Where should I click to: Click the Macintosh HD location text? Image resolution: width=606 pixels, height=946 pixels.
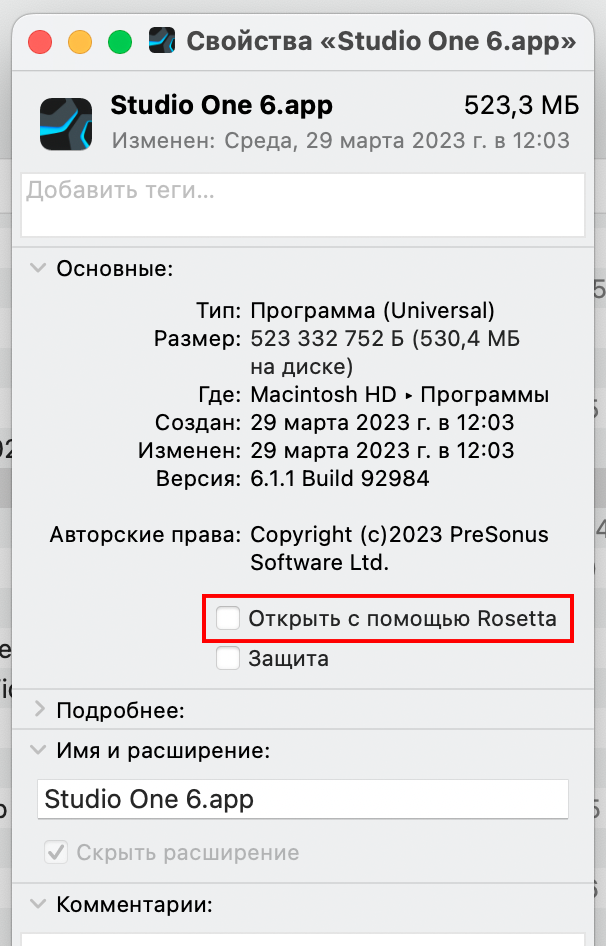pyautogui.click(x=324, y=395)
